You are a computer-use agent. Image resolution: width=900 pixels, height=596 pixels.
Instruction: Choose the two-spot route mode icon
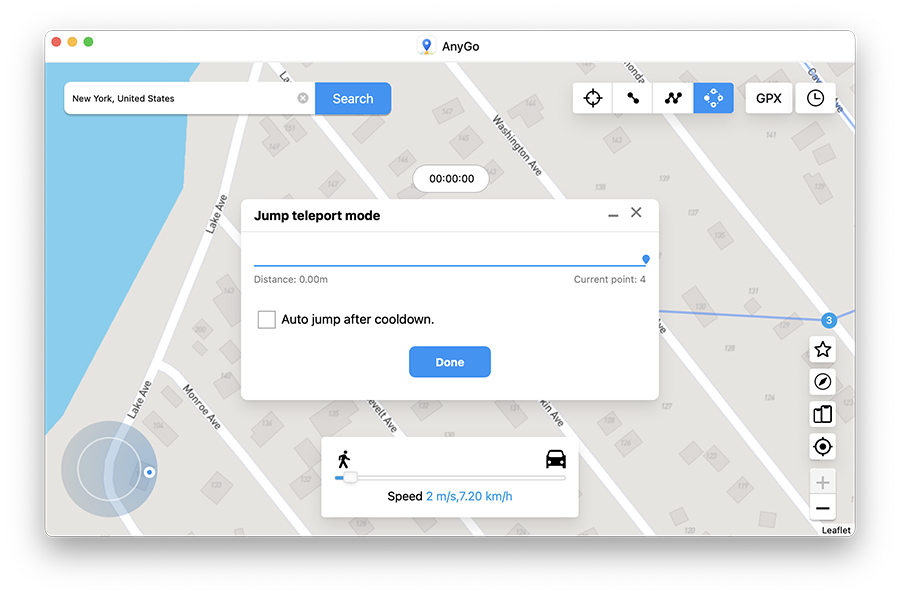(633, 98)
